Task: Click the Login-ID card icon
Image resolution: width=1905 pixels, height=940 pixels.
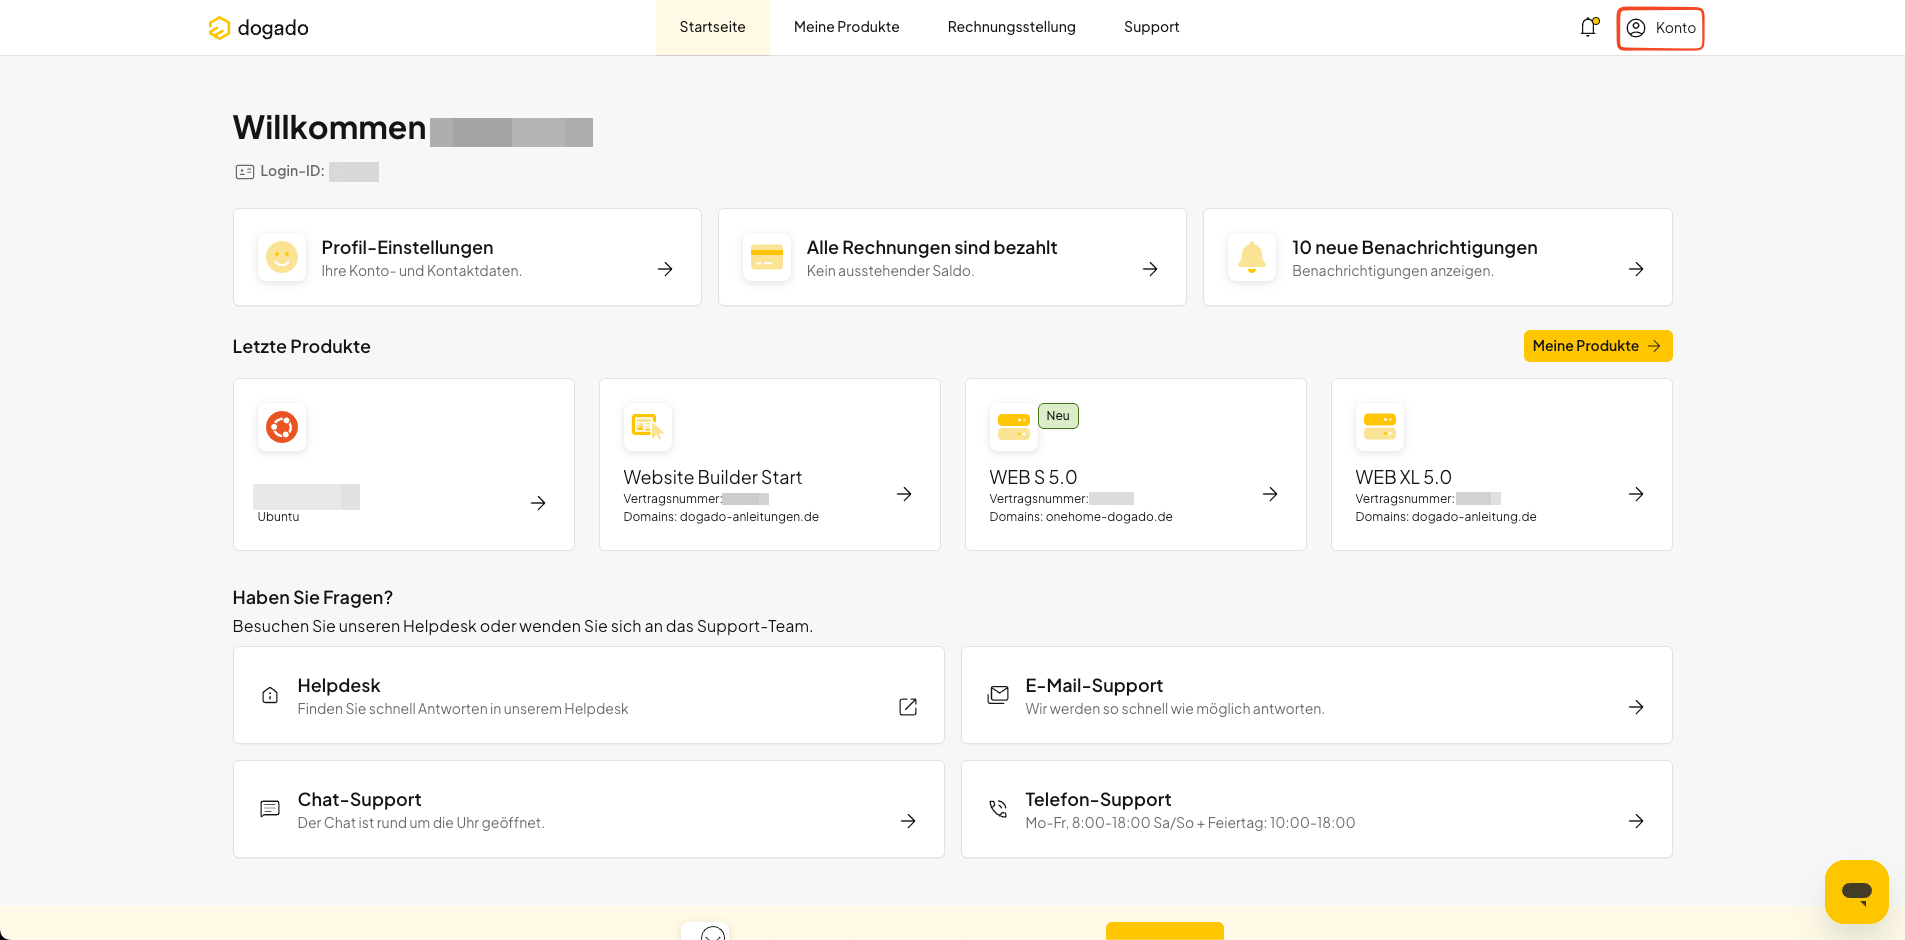Action: [245, 172]
